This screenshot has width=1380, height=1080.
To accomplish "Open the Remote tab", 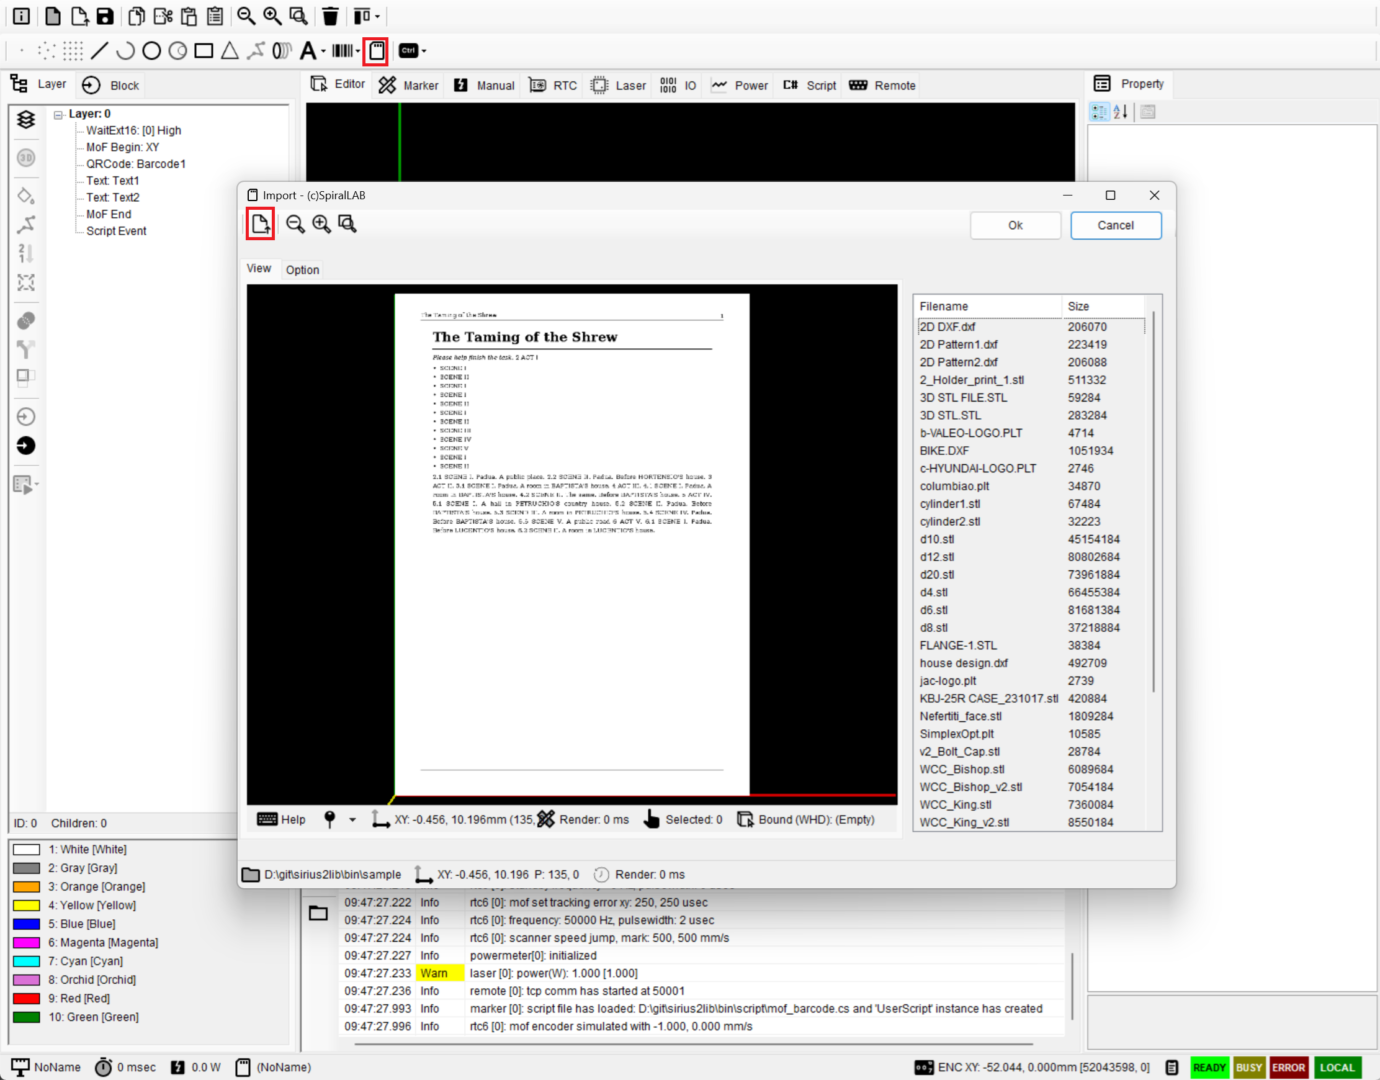I will (x=883, y=85).
